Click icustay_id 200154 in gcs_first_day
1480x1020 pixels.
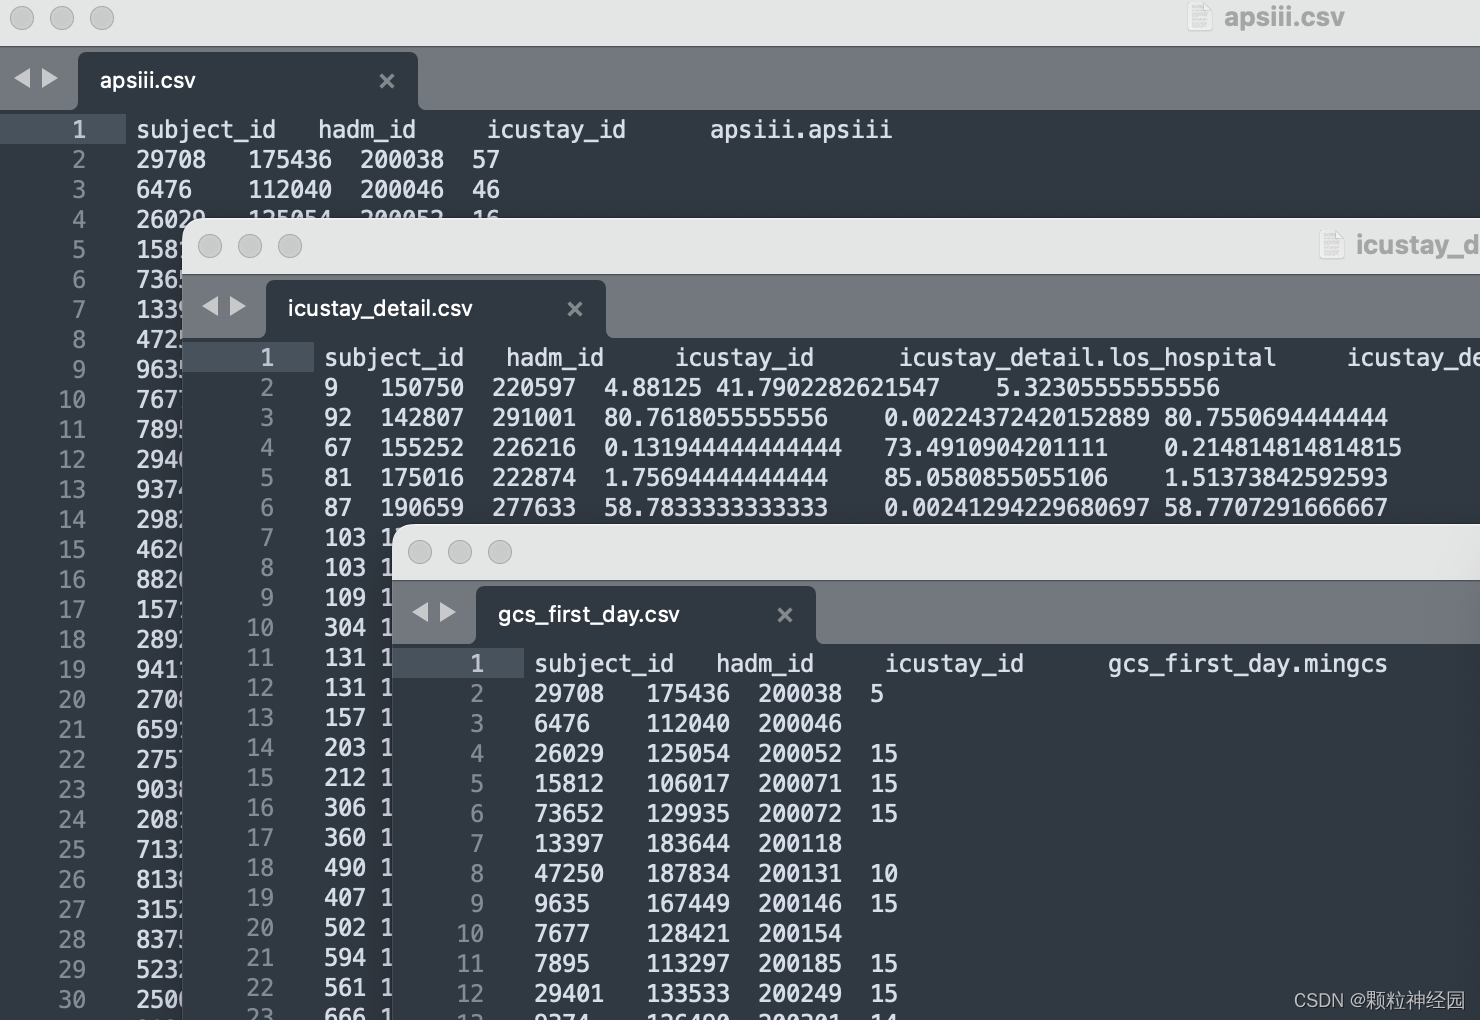pos(800,934)
